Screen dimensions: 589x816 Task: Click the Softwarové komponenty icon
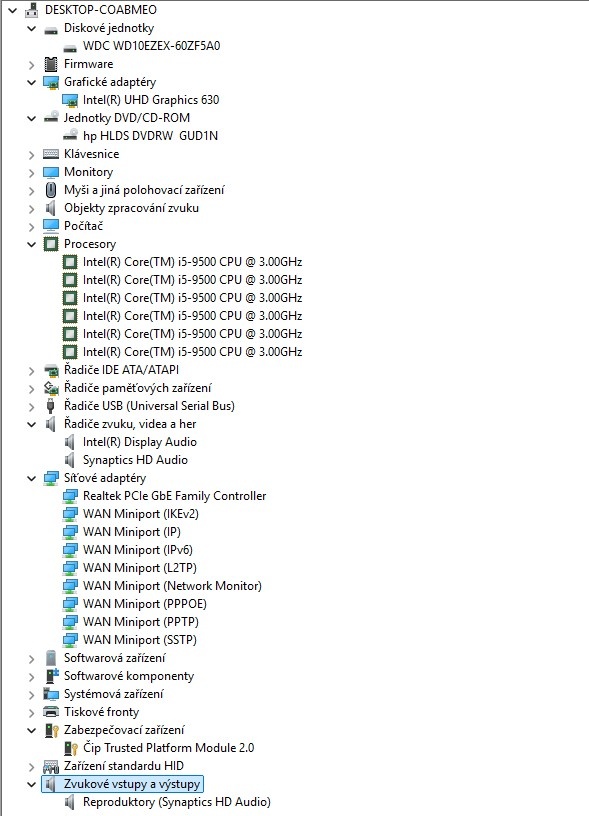tap(52, 676)
